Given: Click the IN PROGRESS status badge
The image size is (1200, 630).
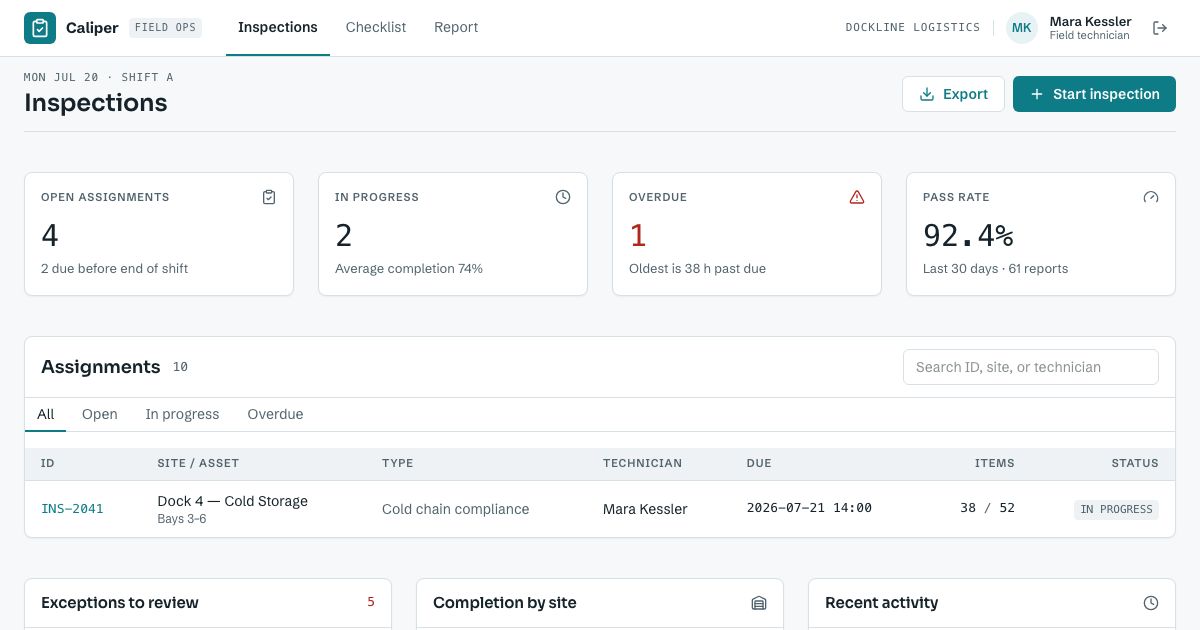Looking at the screenshot, I should click(1116, 509).
